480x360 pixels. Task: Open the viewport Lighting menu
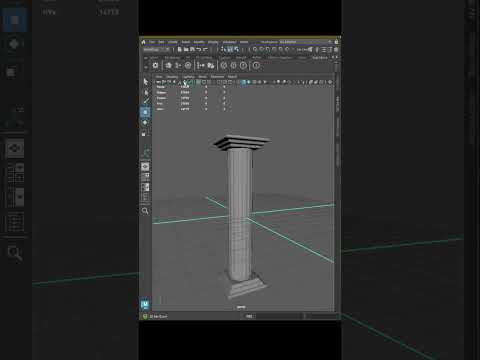(188, 77)
